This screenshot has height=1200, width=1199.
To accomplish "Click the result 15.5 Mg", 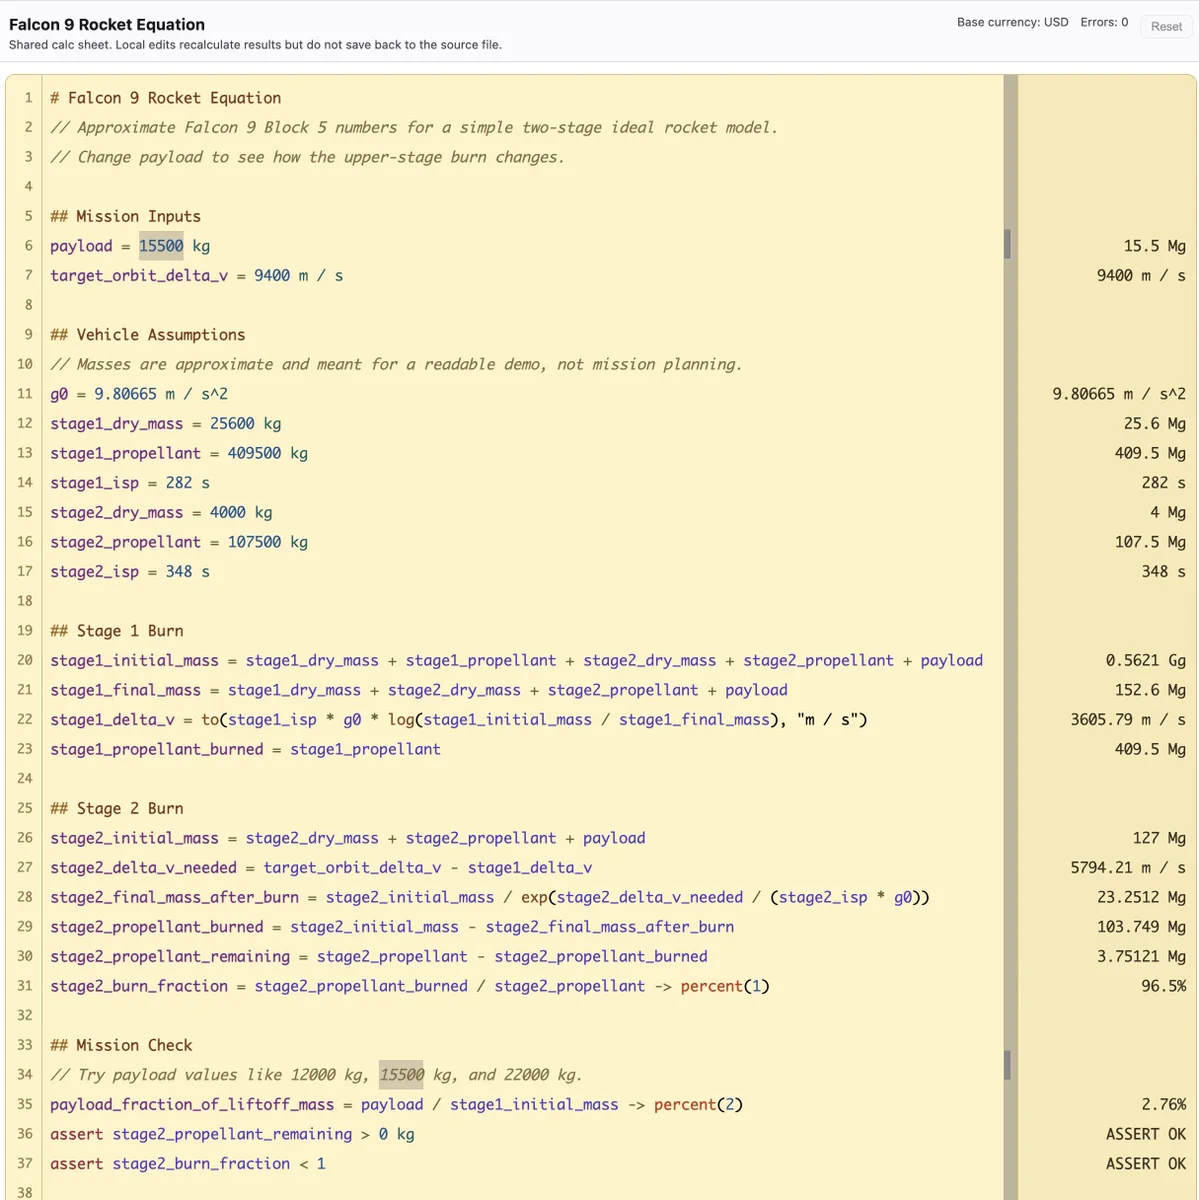I will (1154, 246).
